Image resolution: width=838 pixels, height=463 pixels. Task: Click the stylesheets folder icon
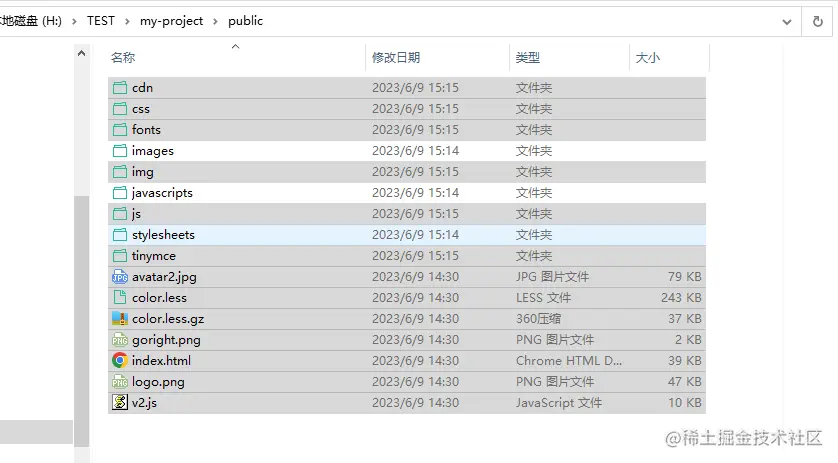coord(120,235)
